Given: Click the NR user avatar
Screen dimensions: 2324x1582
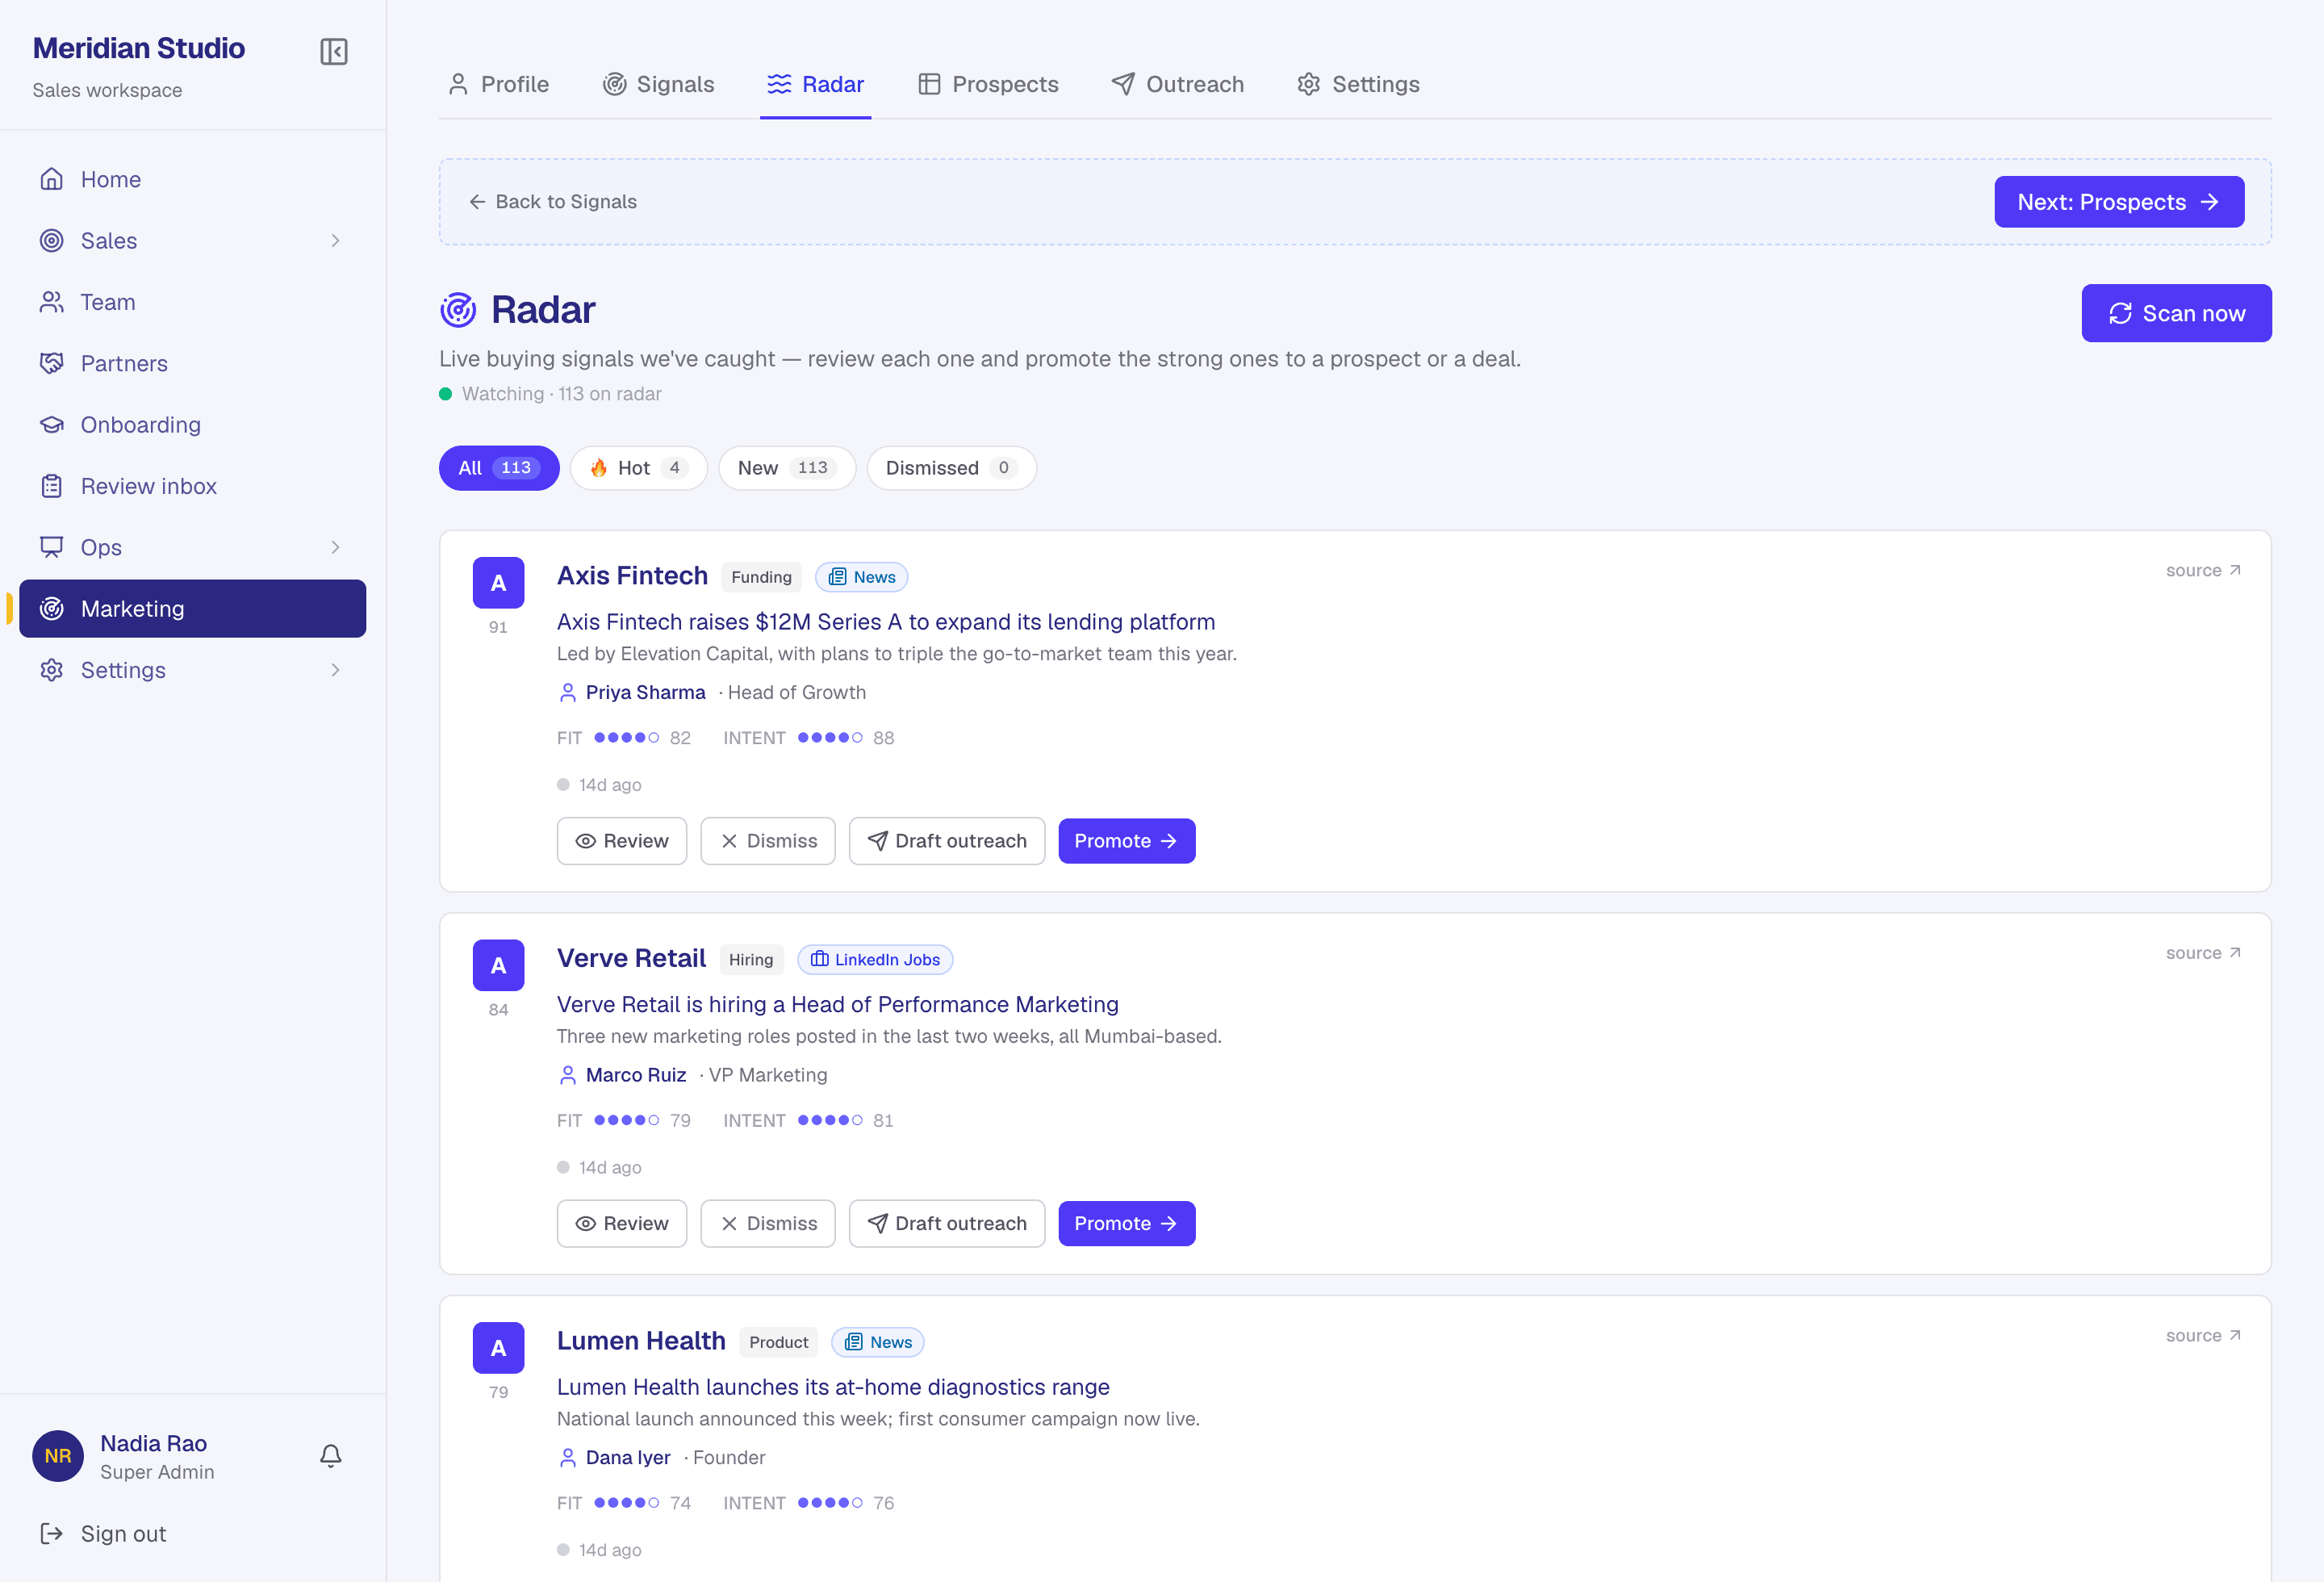Looking at the screenshot, I should [x=58, y=1455].
